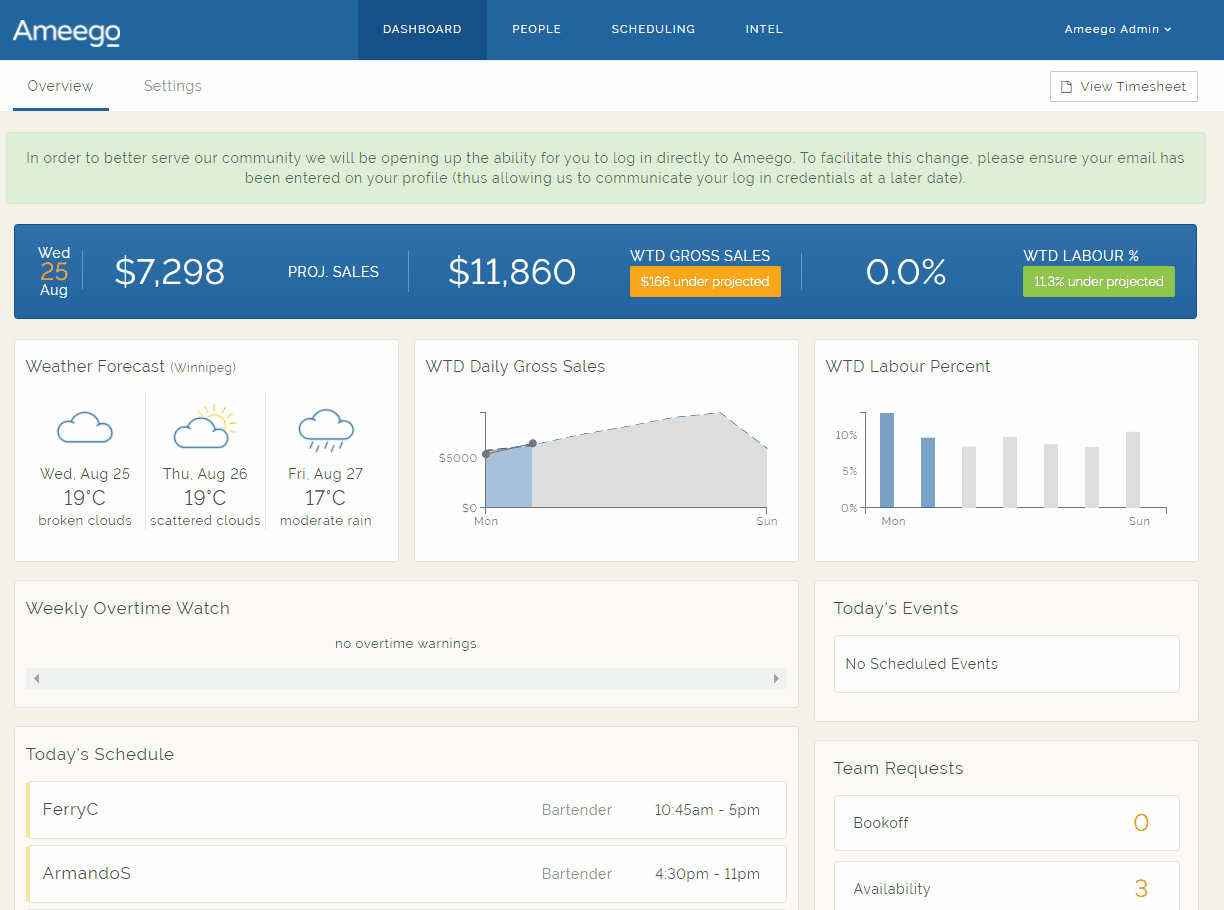Image resolution: width=1224 pixels, height=910 pixels.
Task: Click the orange $166 under projected badge
Action: point(705,282)
